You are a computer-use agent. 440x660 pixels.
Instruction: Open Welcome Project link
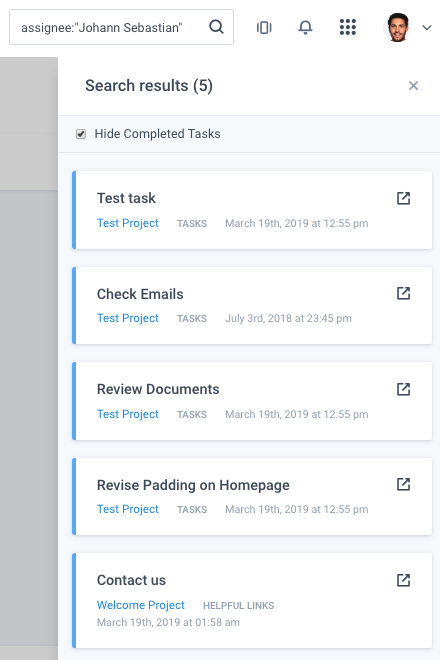[x=141, y=605]
